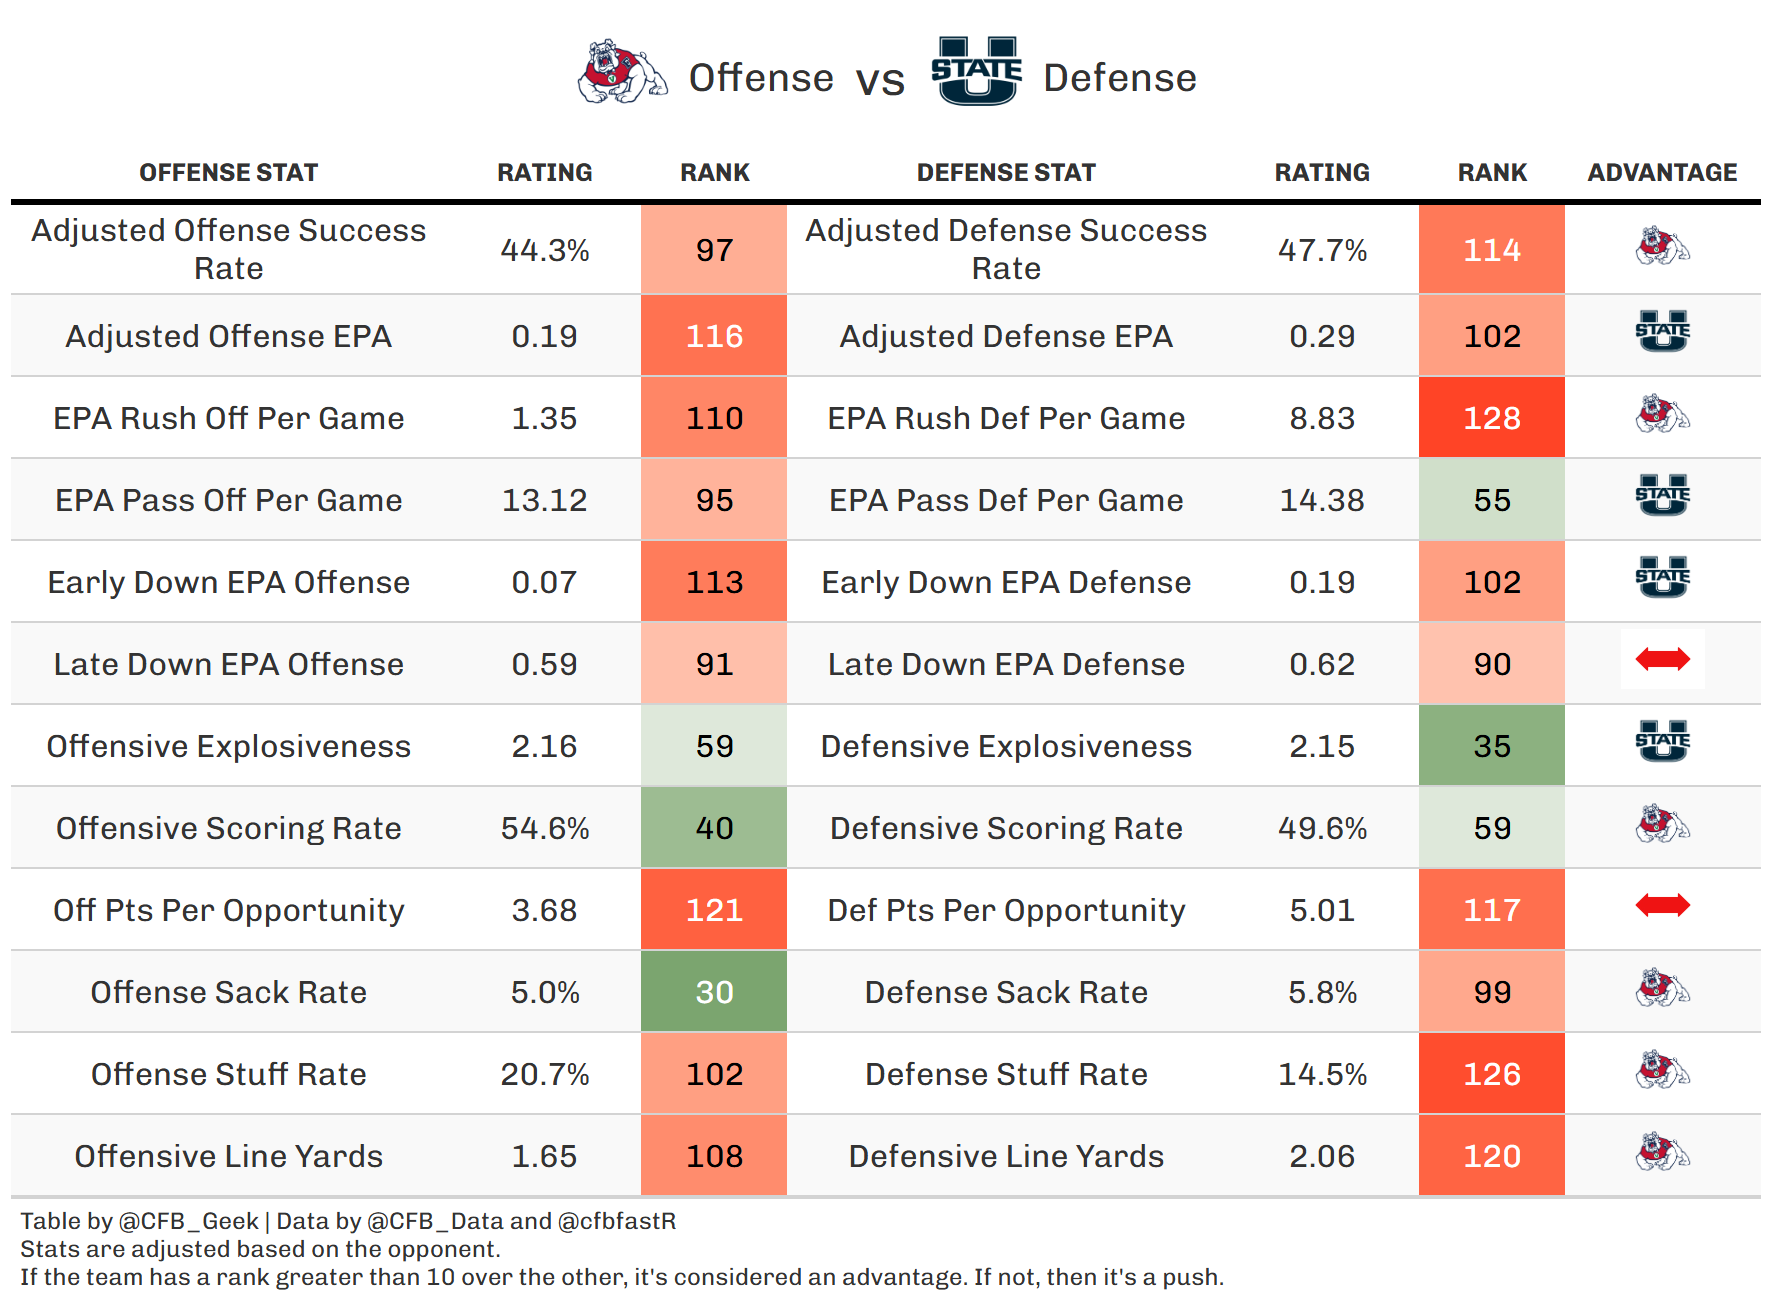This screenshot has height=1312, width=1770.
Task: Click Utah State logo in EPA Pass row
Action: tap(1662, 496)
